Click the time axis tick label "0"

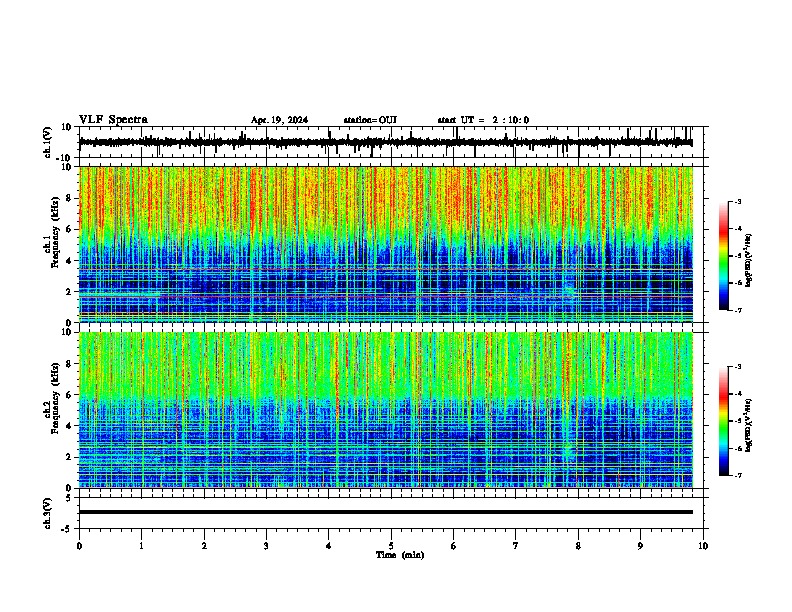pos(79,546)
